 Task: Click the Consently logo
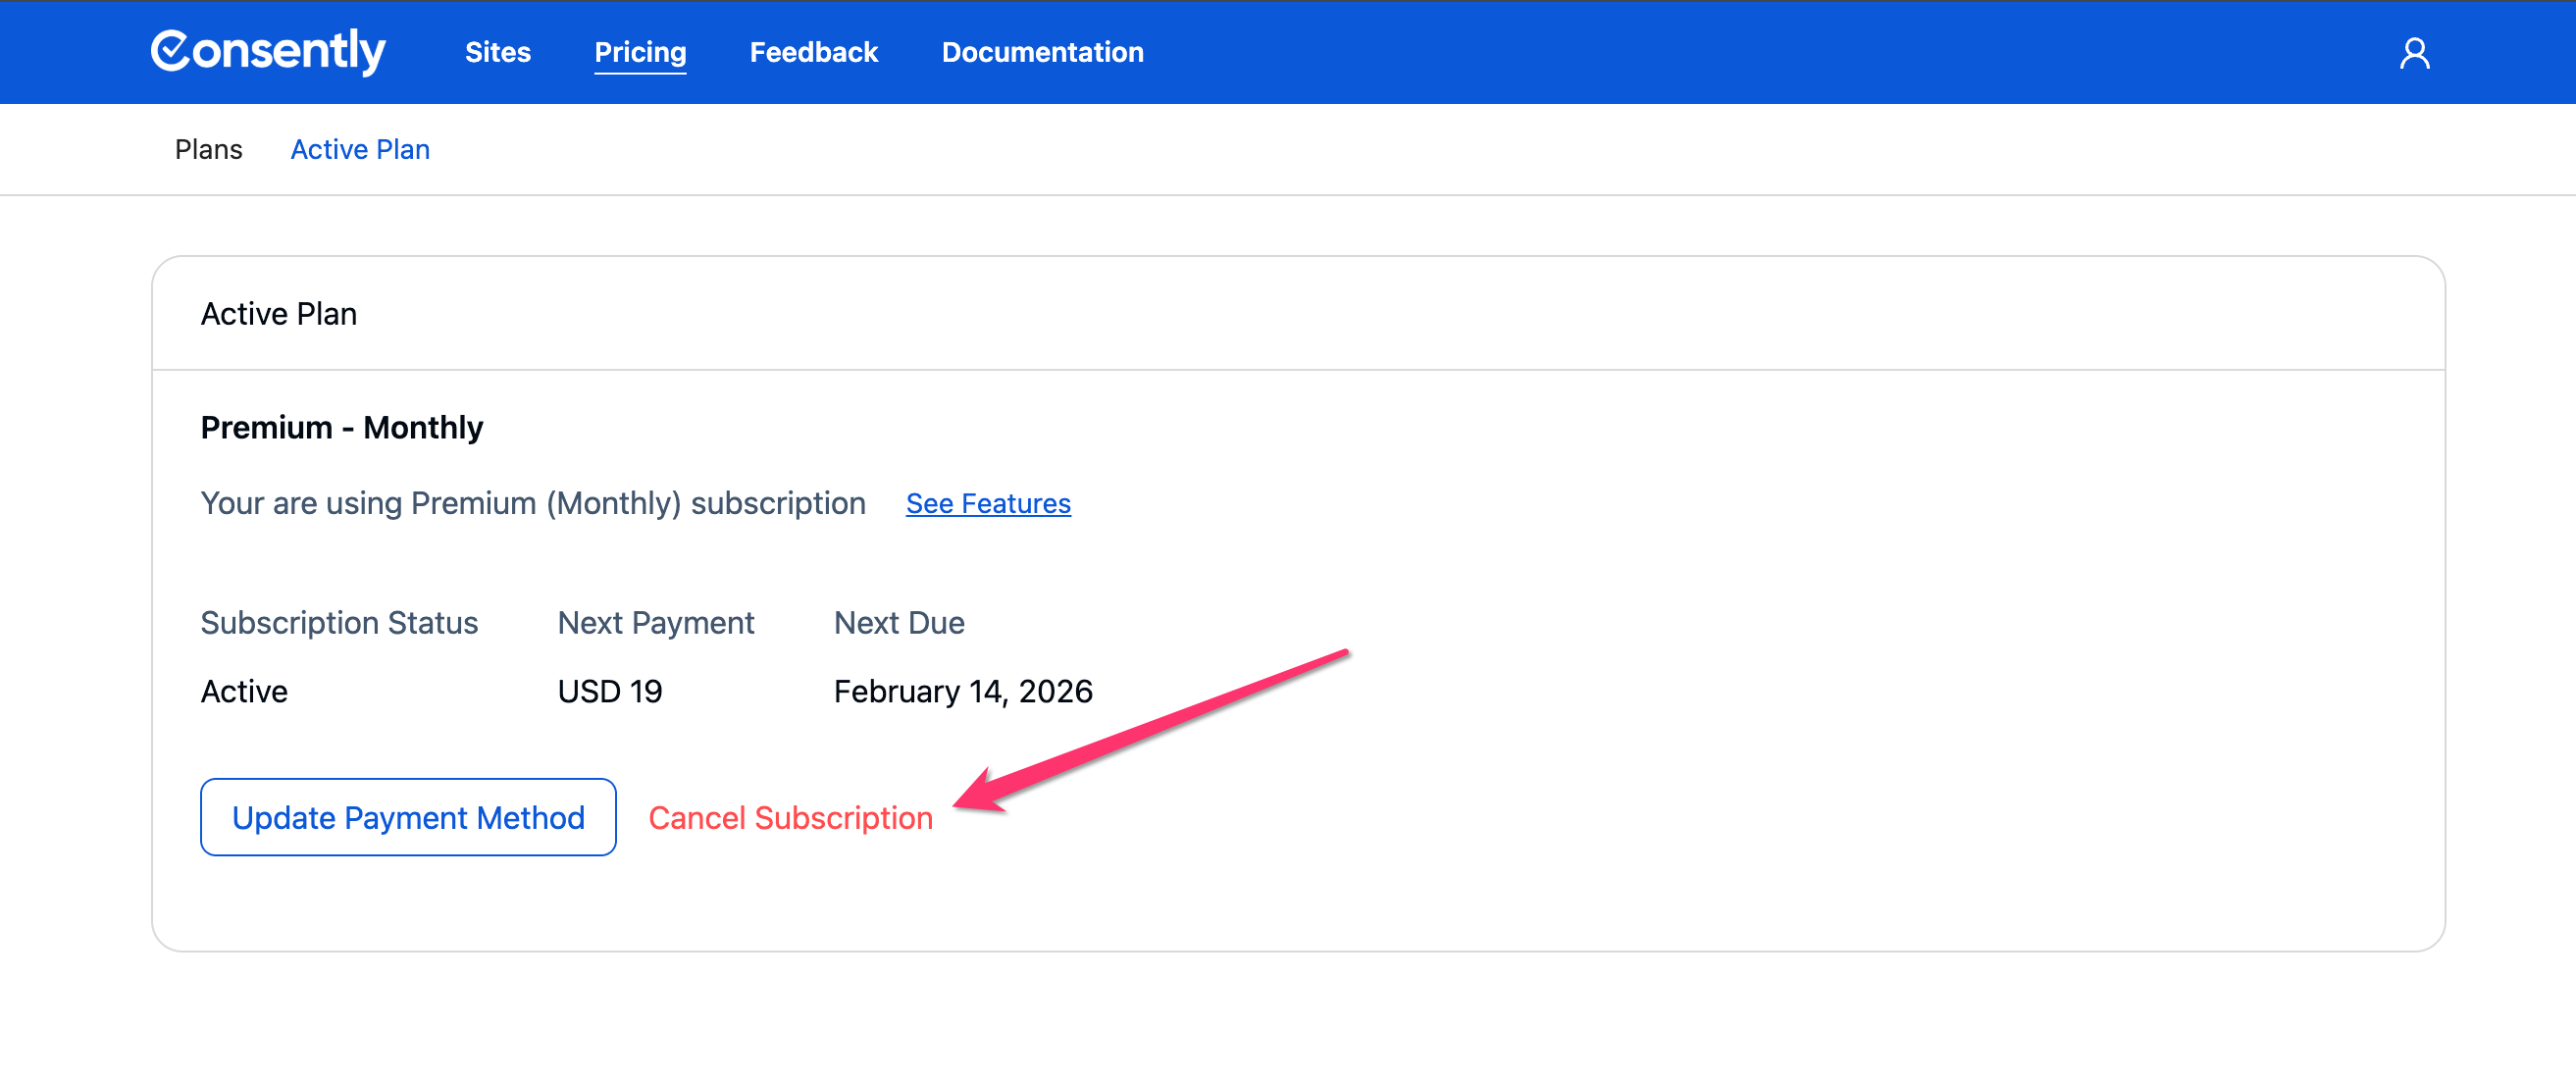tap(268, 52)
